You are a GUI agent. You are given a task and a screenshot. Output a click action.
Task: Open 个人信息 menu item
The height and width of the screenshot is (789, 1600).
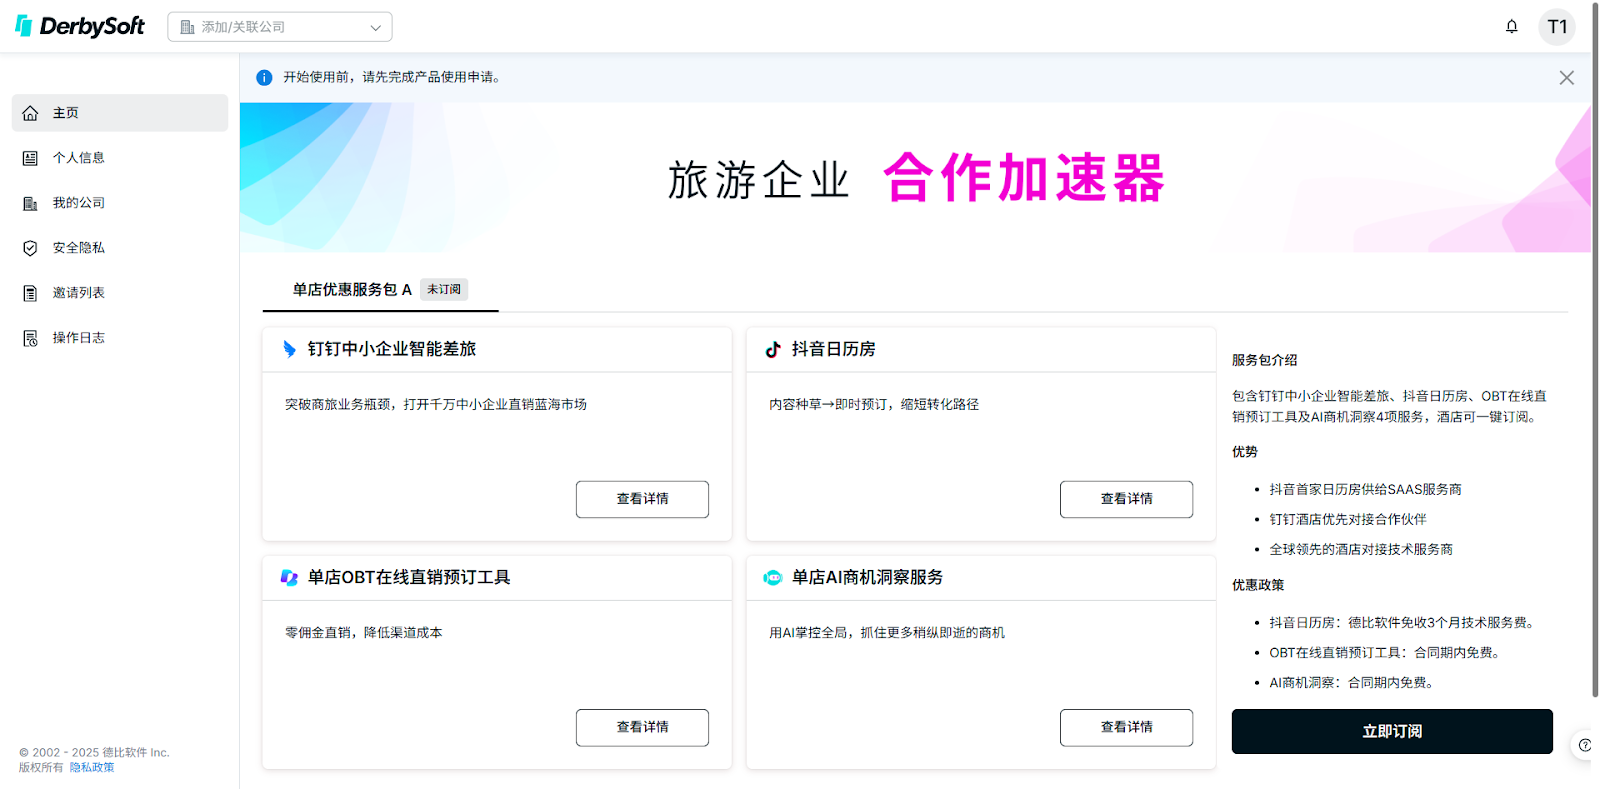[120, 158]
